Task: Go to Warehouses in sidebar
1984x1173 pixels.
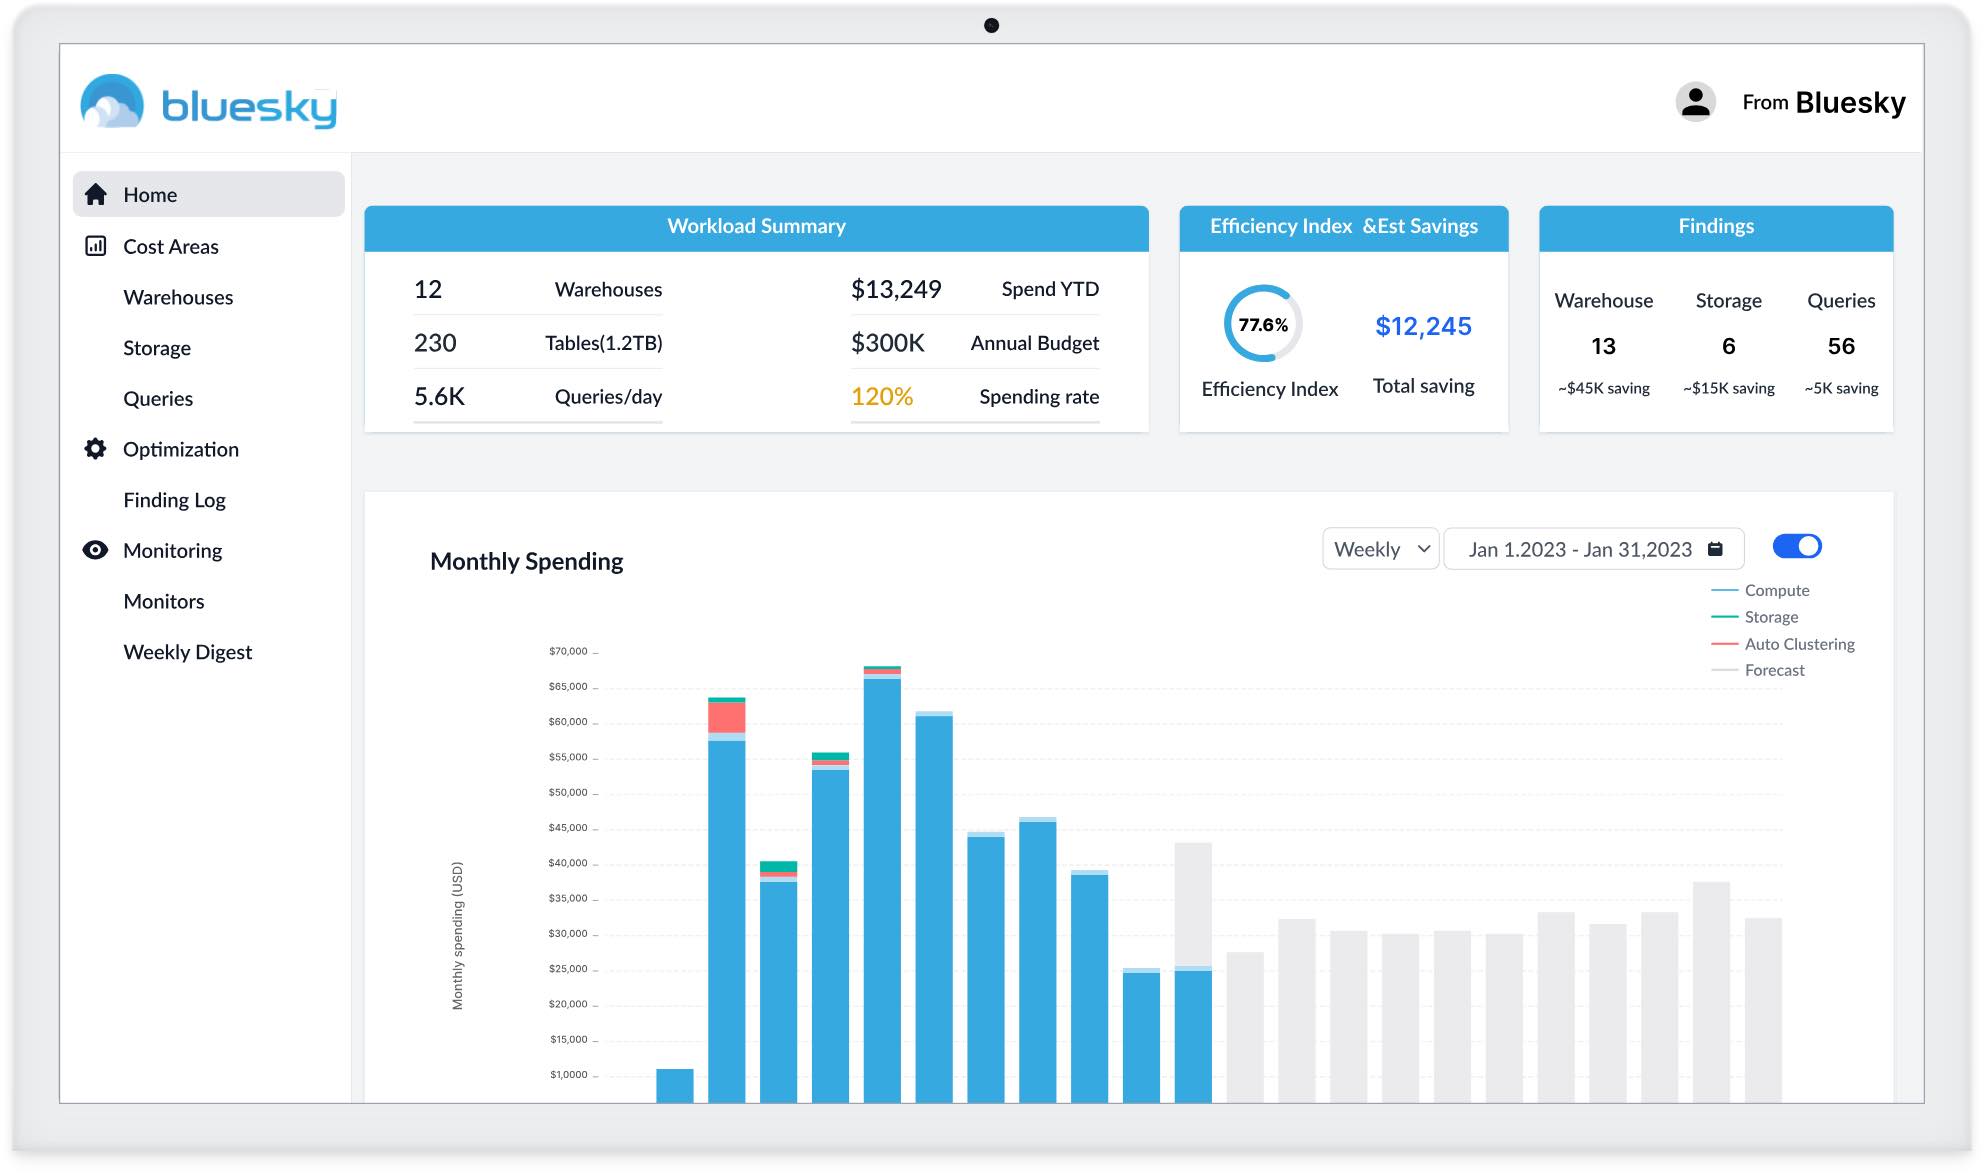Action: click(x=178, y=297)
